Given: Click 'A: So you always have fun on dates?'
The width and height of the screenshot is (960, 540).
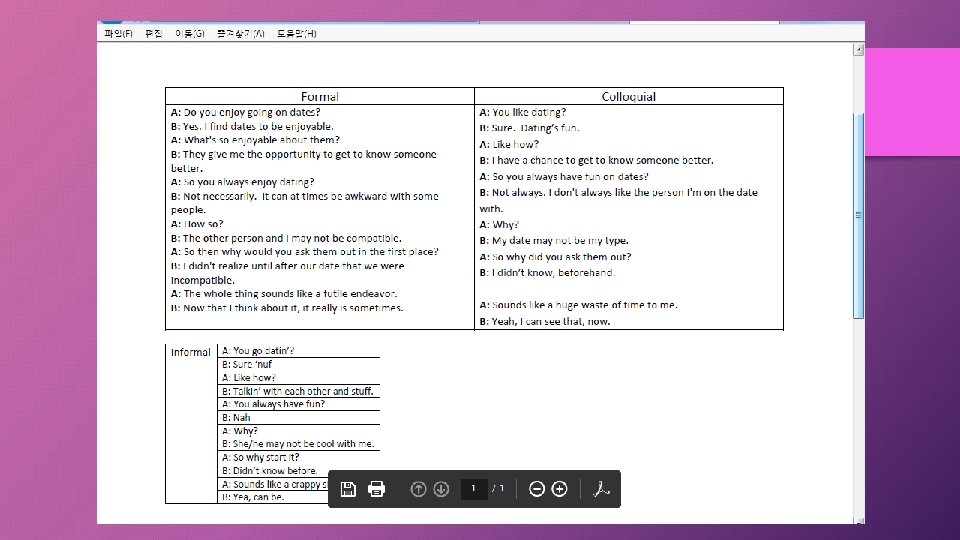Looking at the screenshot, I should [564, 176].
